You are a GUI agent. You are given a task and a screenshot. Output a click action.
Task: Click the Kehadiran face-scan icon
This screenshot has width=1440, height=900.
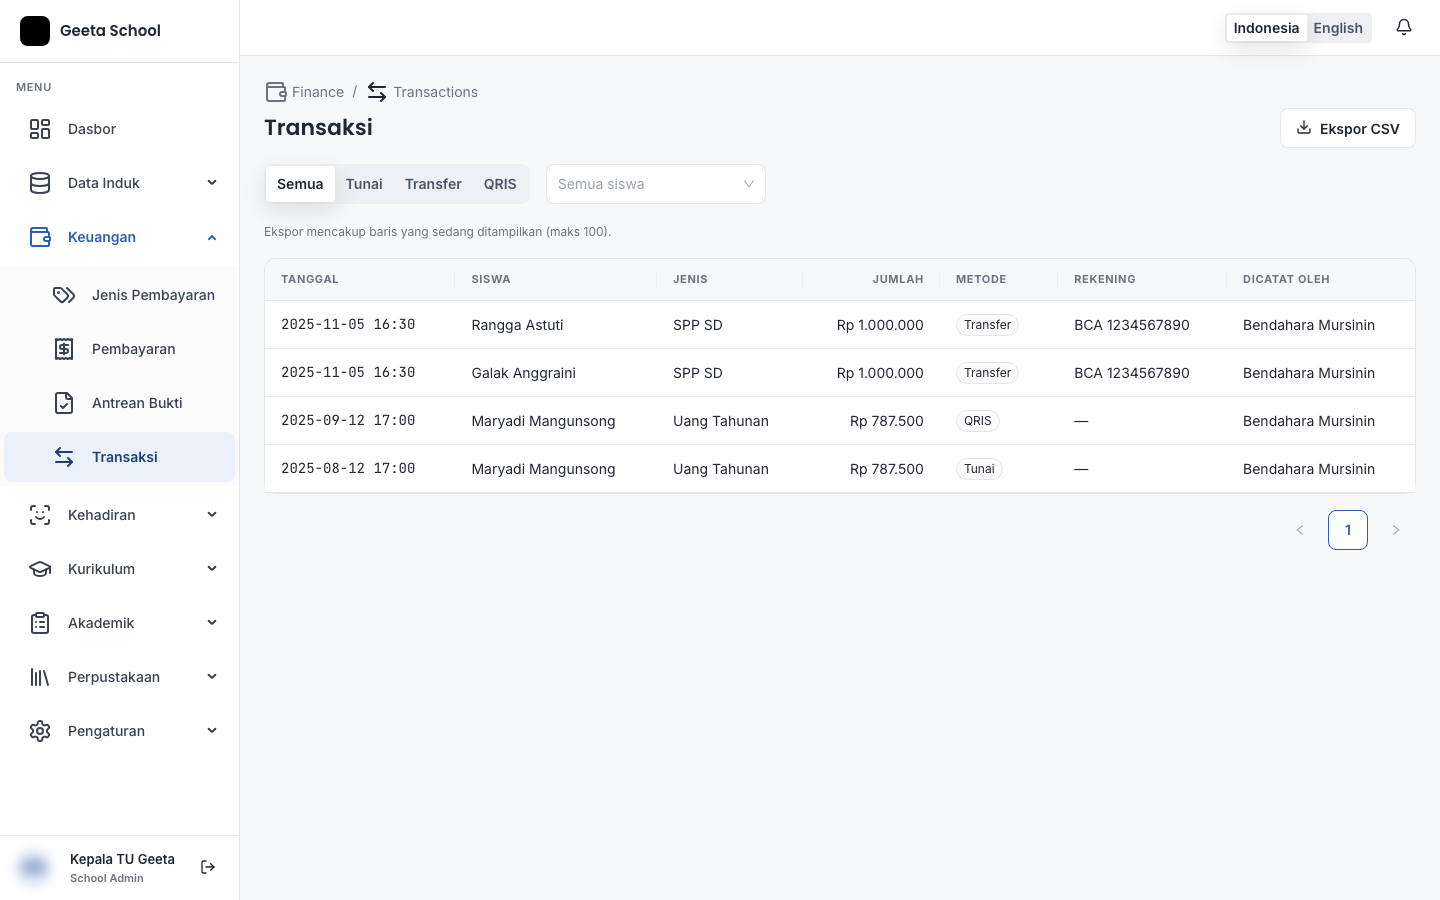pyautogui.click(x=40, y=515)
